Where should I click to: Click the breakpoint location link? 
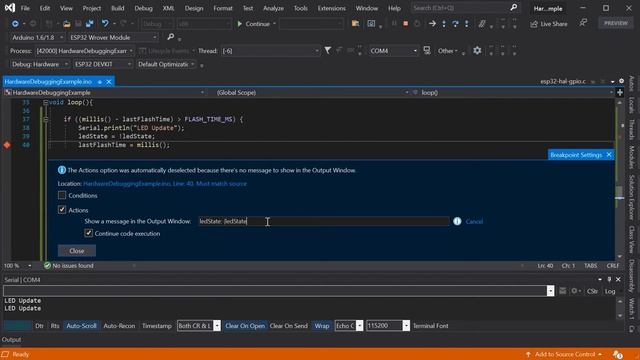click(165, 184)
